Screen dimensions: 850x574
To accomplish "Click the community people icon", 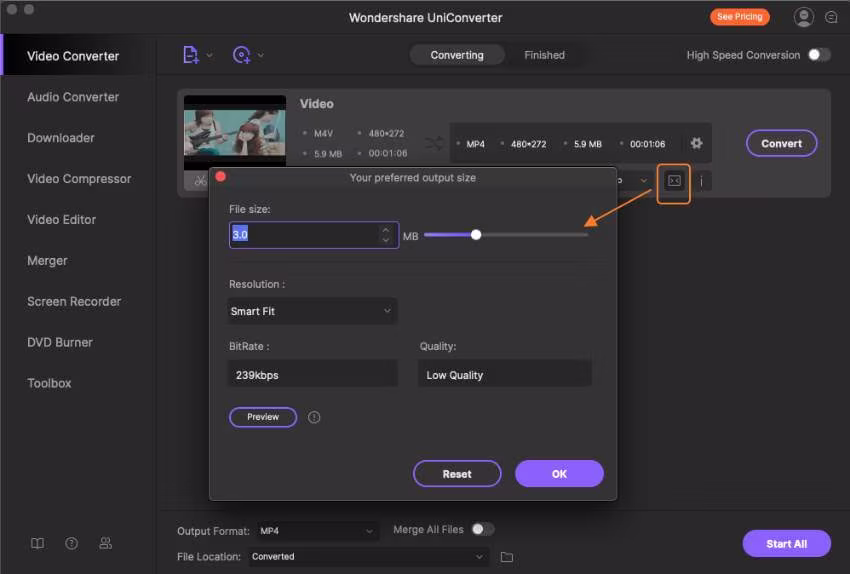I will point(106,543).
